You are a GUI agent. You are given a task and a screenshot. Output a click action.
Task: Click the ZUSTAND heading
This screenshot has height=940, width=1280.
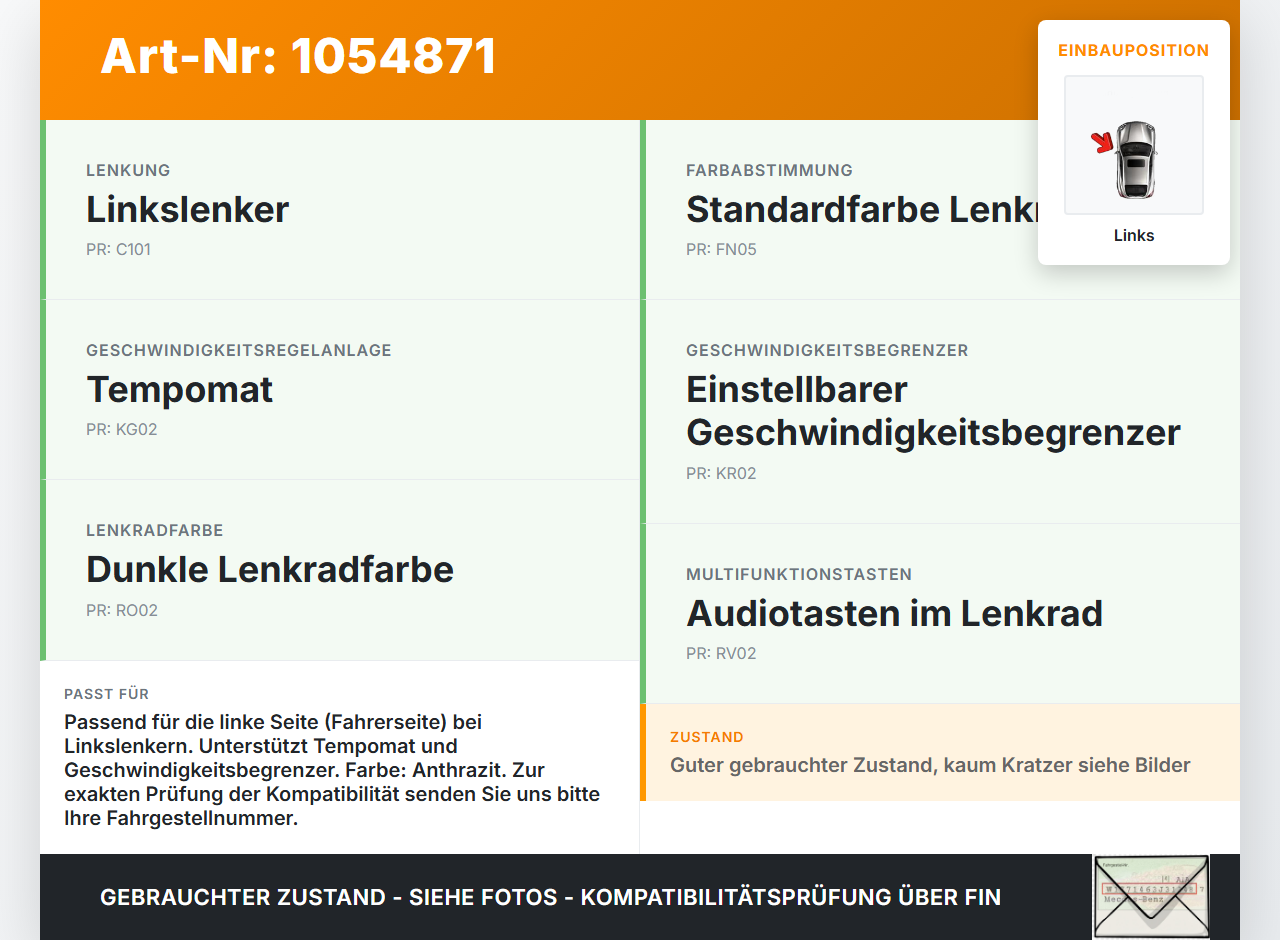pos(707,737)
